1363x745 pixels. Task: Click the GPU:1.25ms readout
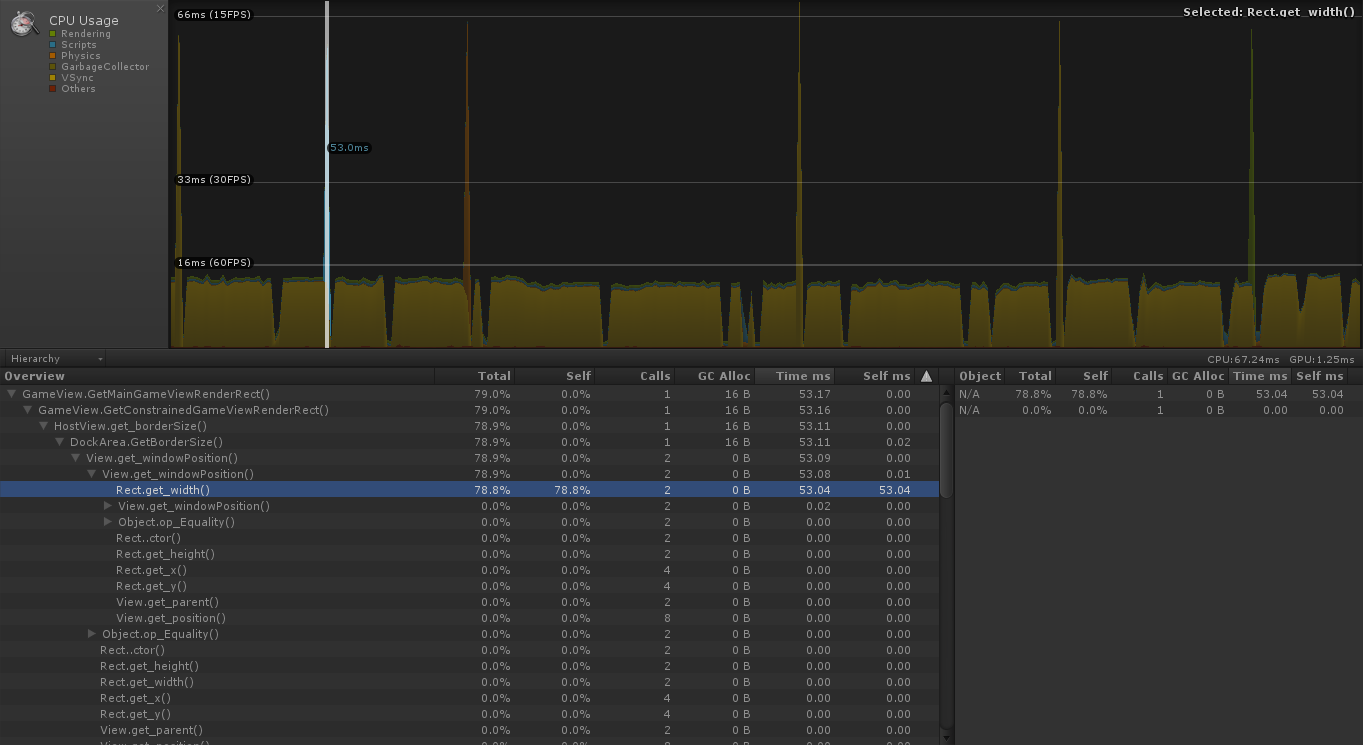coord(1322,359)
